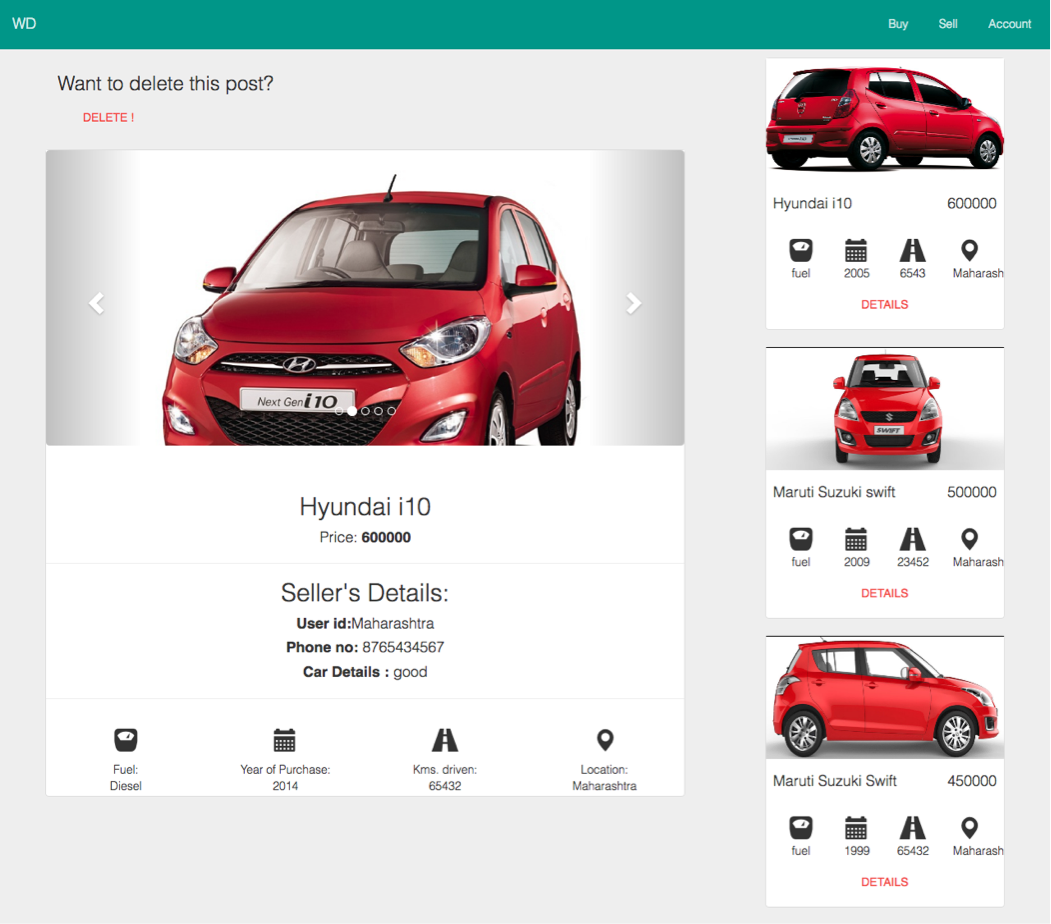The height and width of the screenshot is (924, 1051).
Task: Go to previous carousel image with left arrow
Action: coord(97,303)
